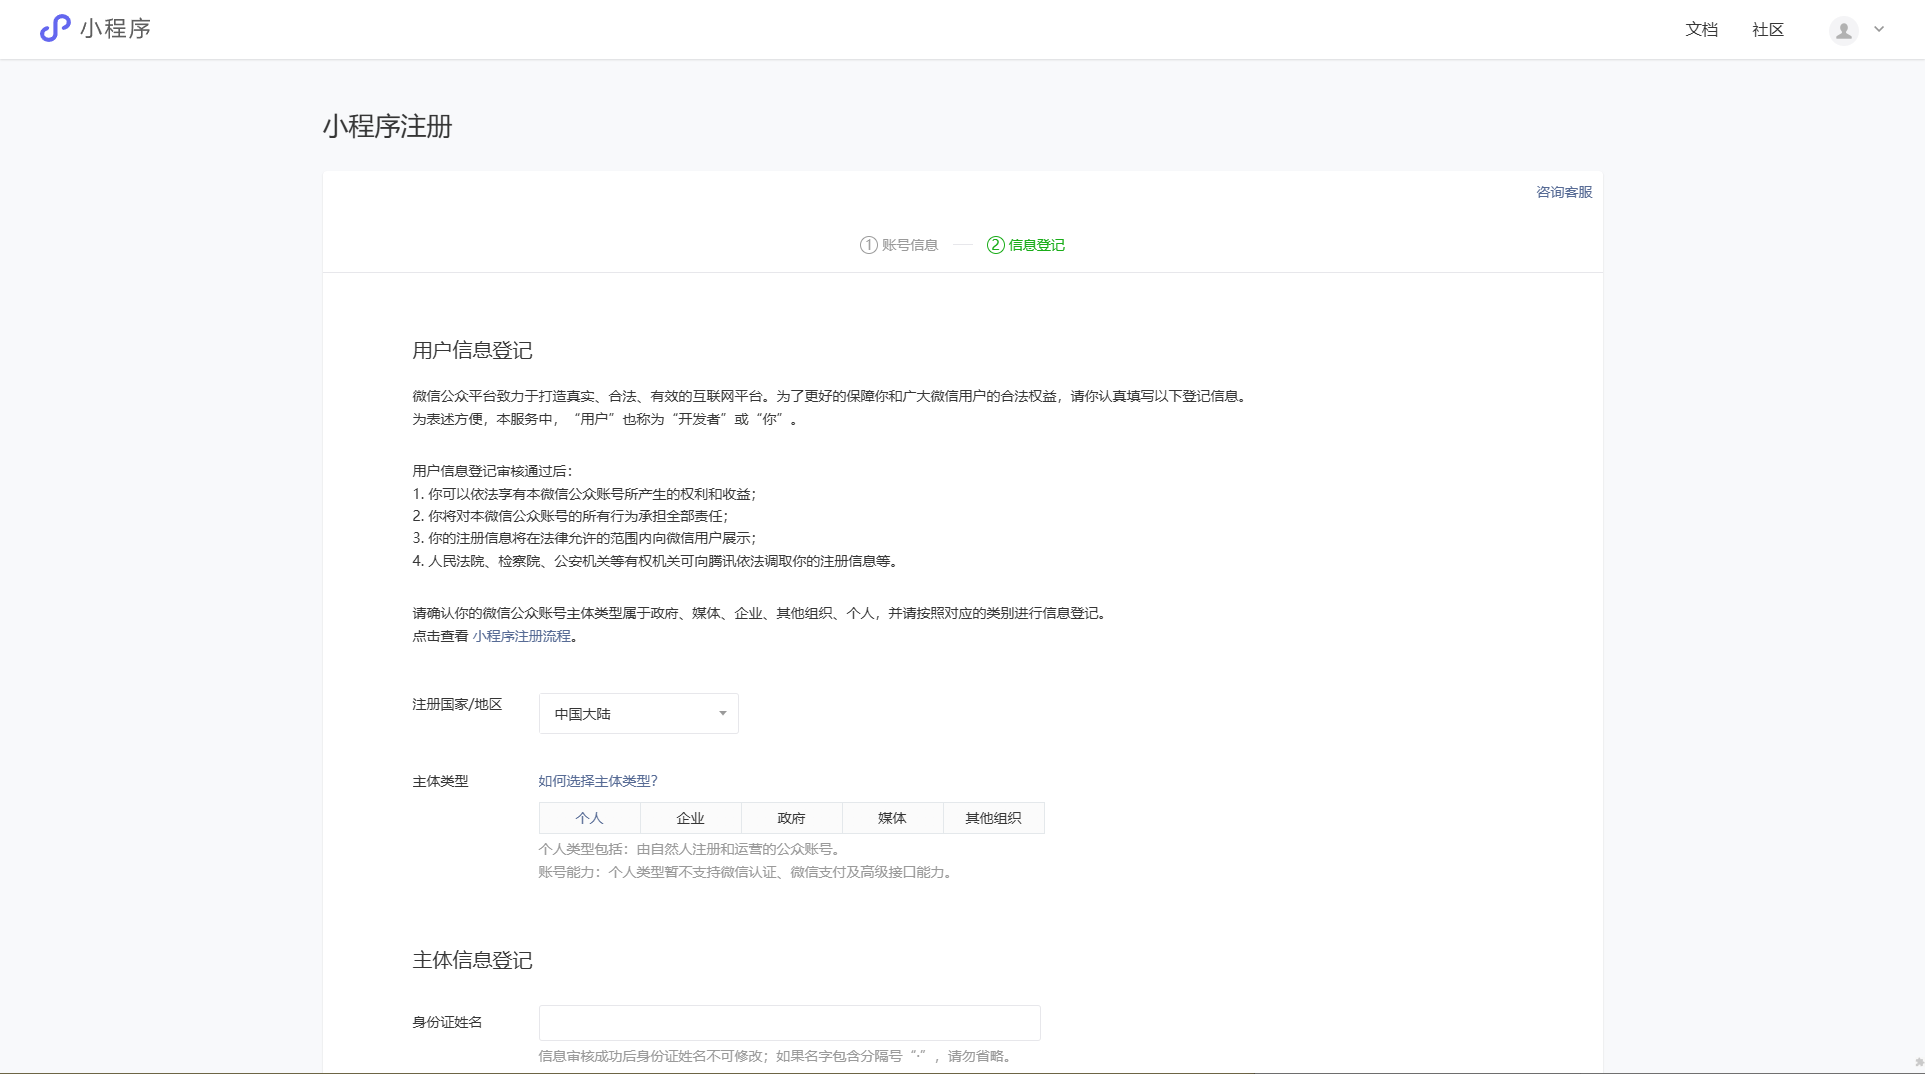Choose 媒体 as entity type
The height and width of the screenshot is (1074, 1925).
892,818
